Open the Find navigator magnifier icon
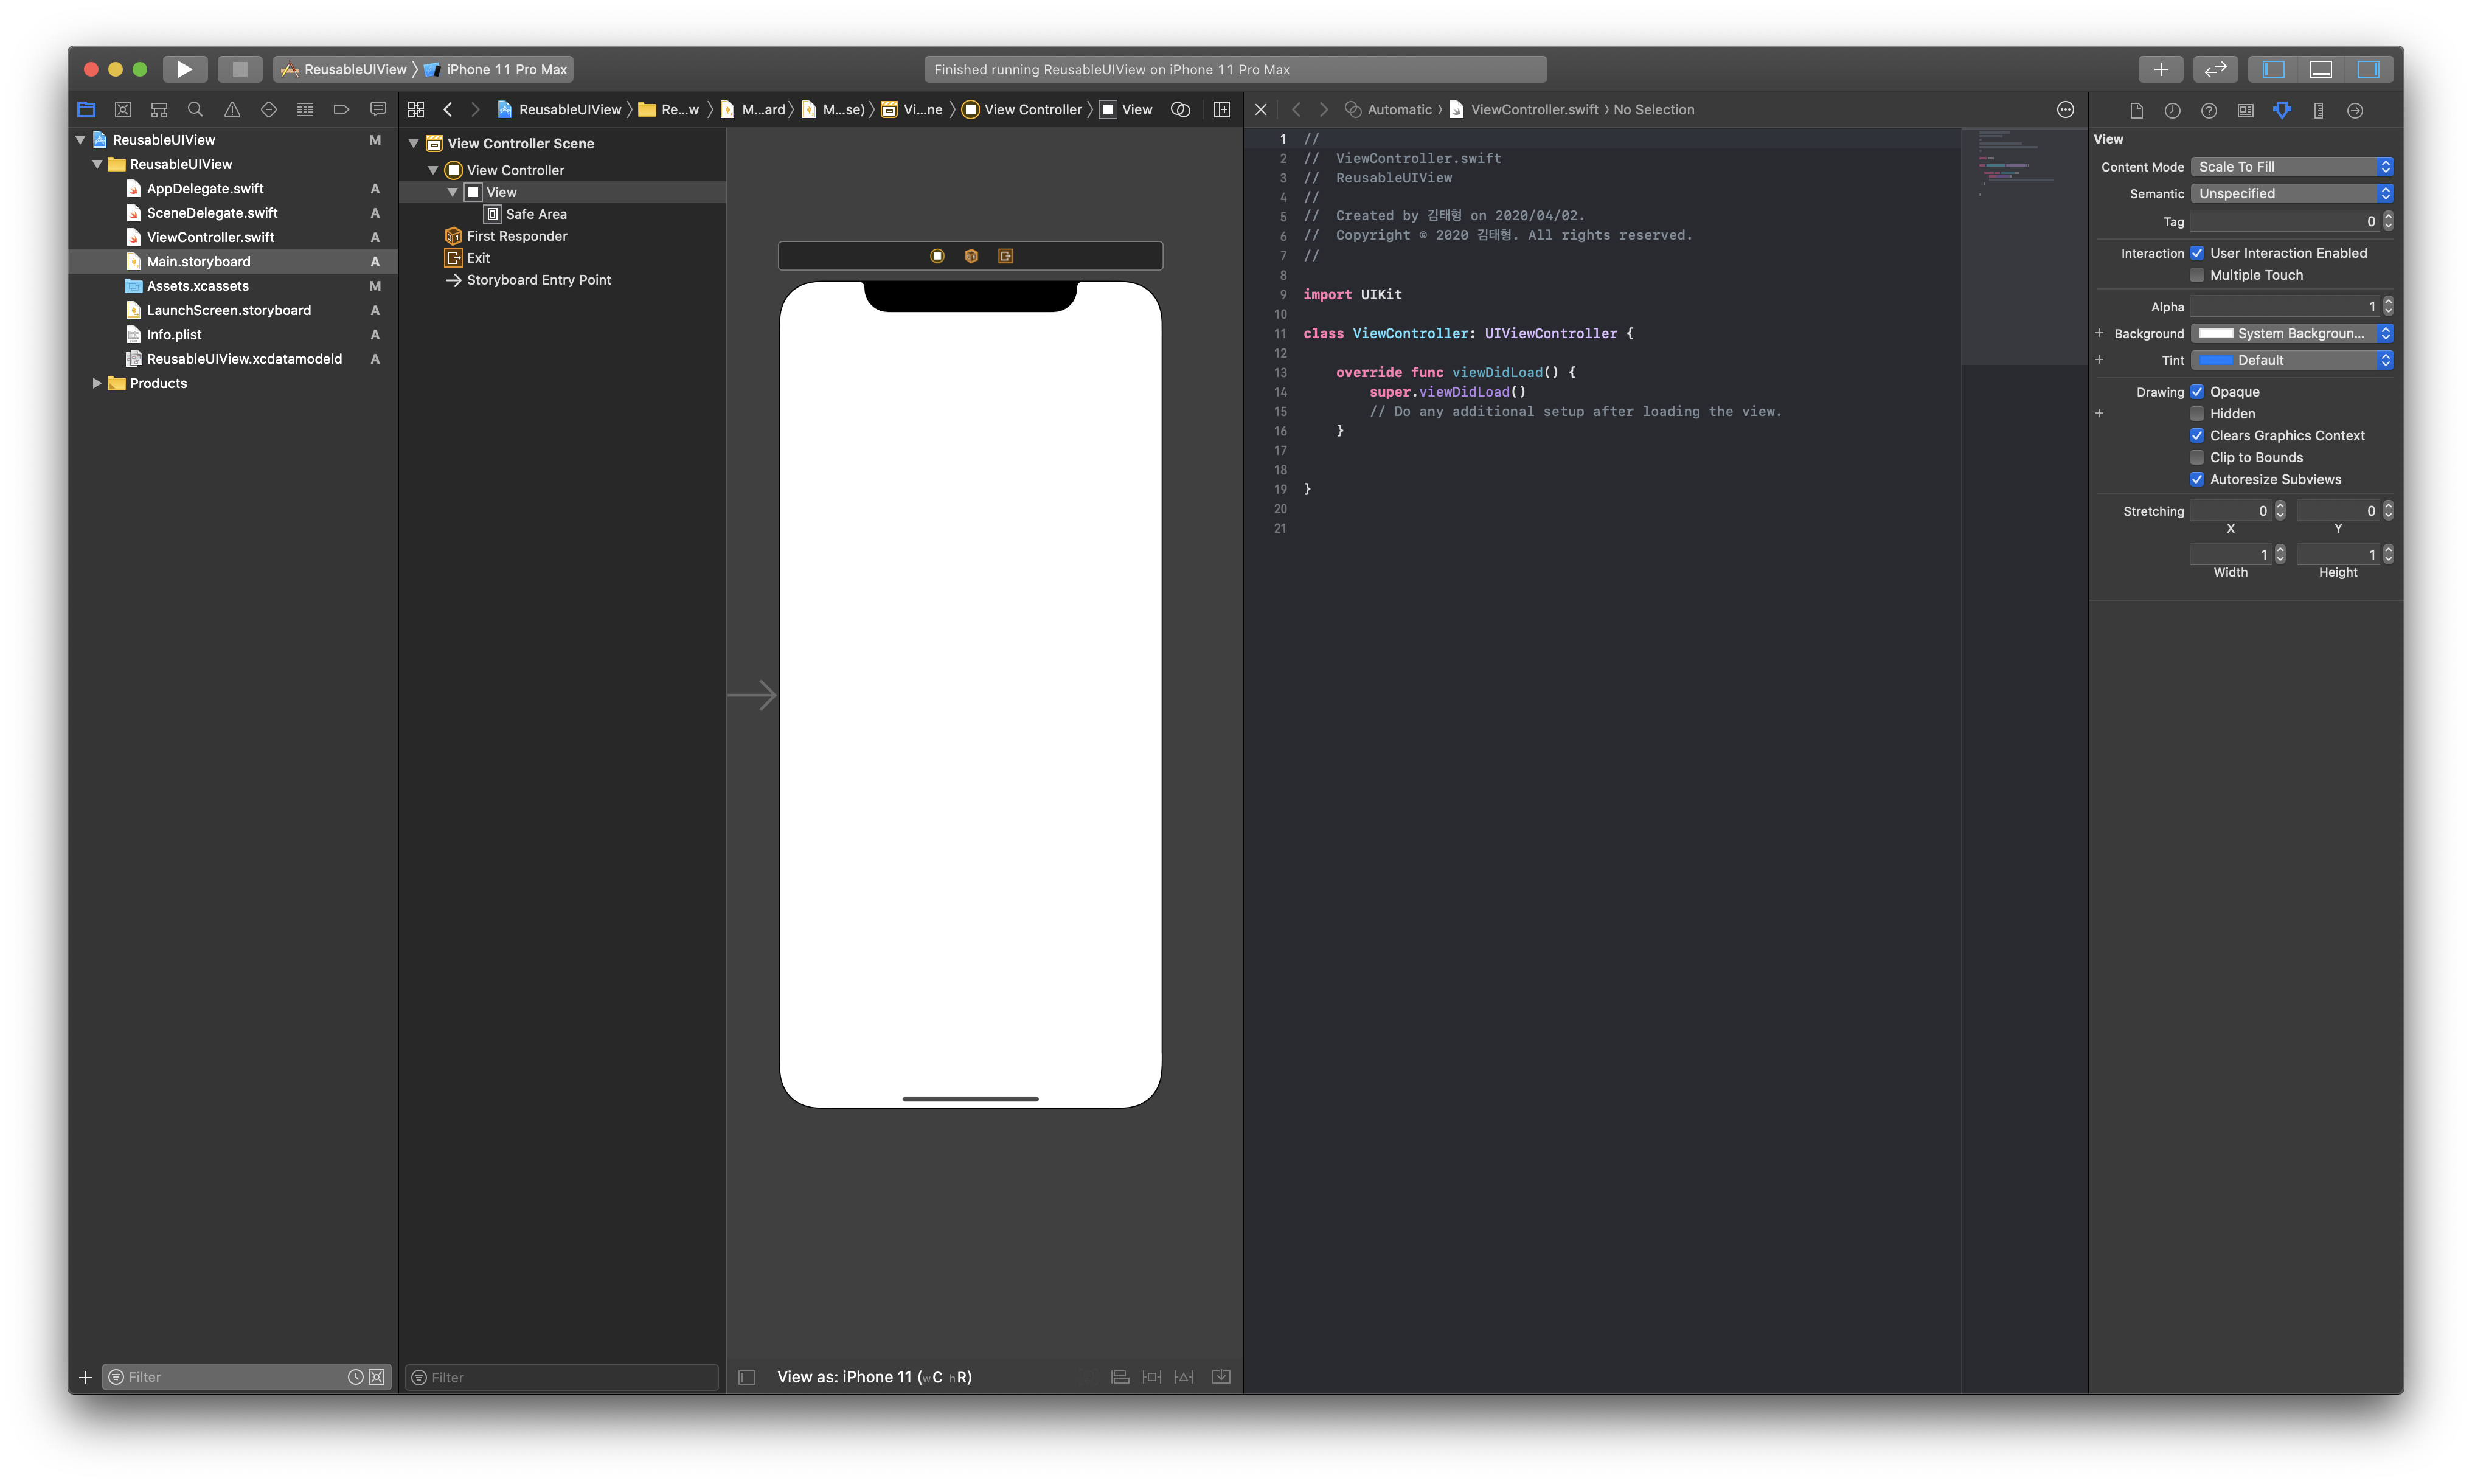Viewport: 2472px width, 1484px height. 196,110
